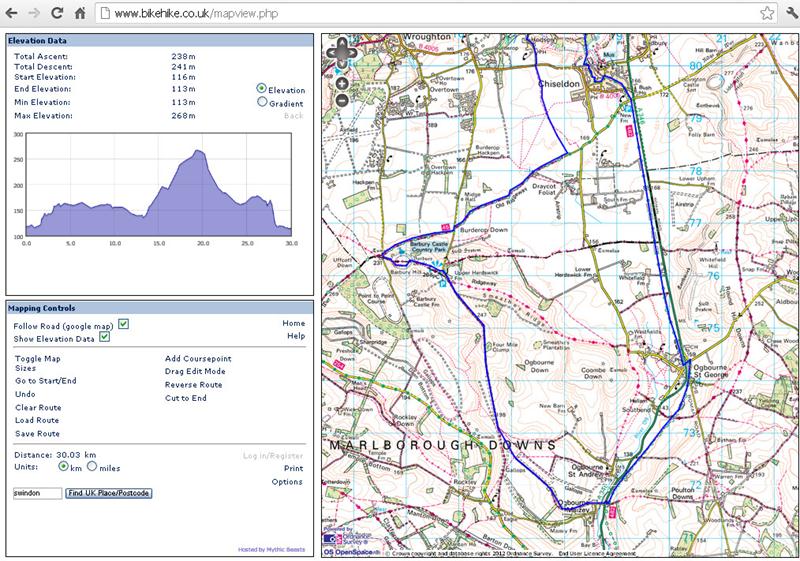Go to the browser home page icon

[x=81, y=14]
